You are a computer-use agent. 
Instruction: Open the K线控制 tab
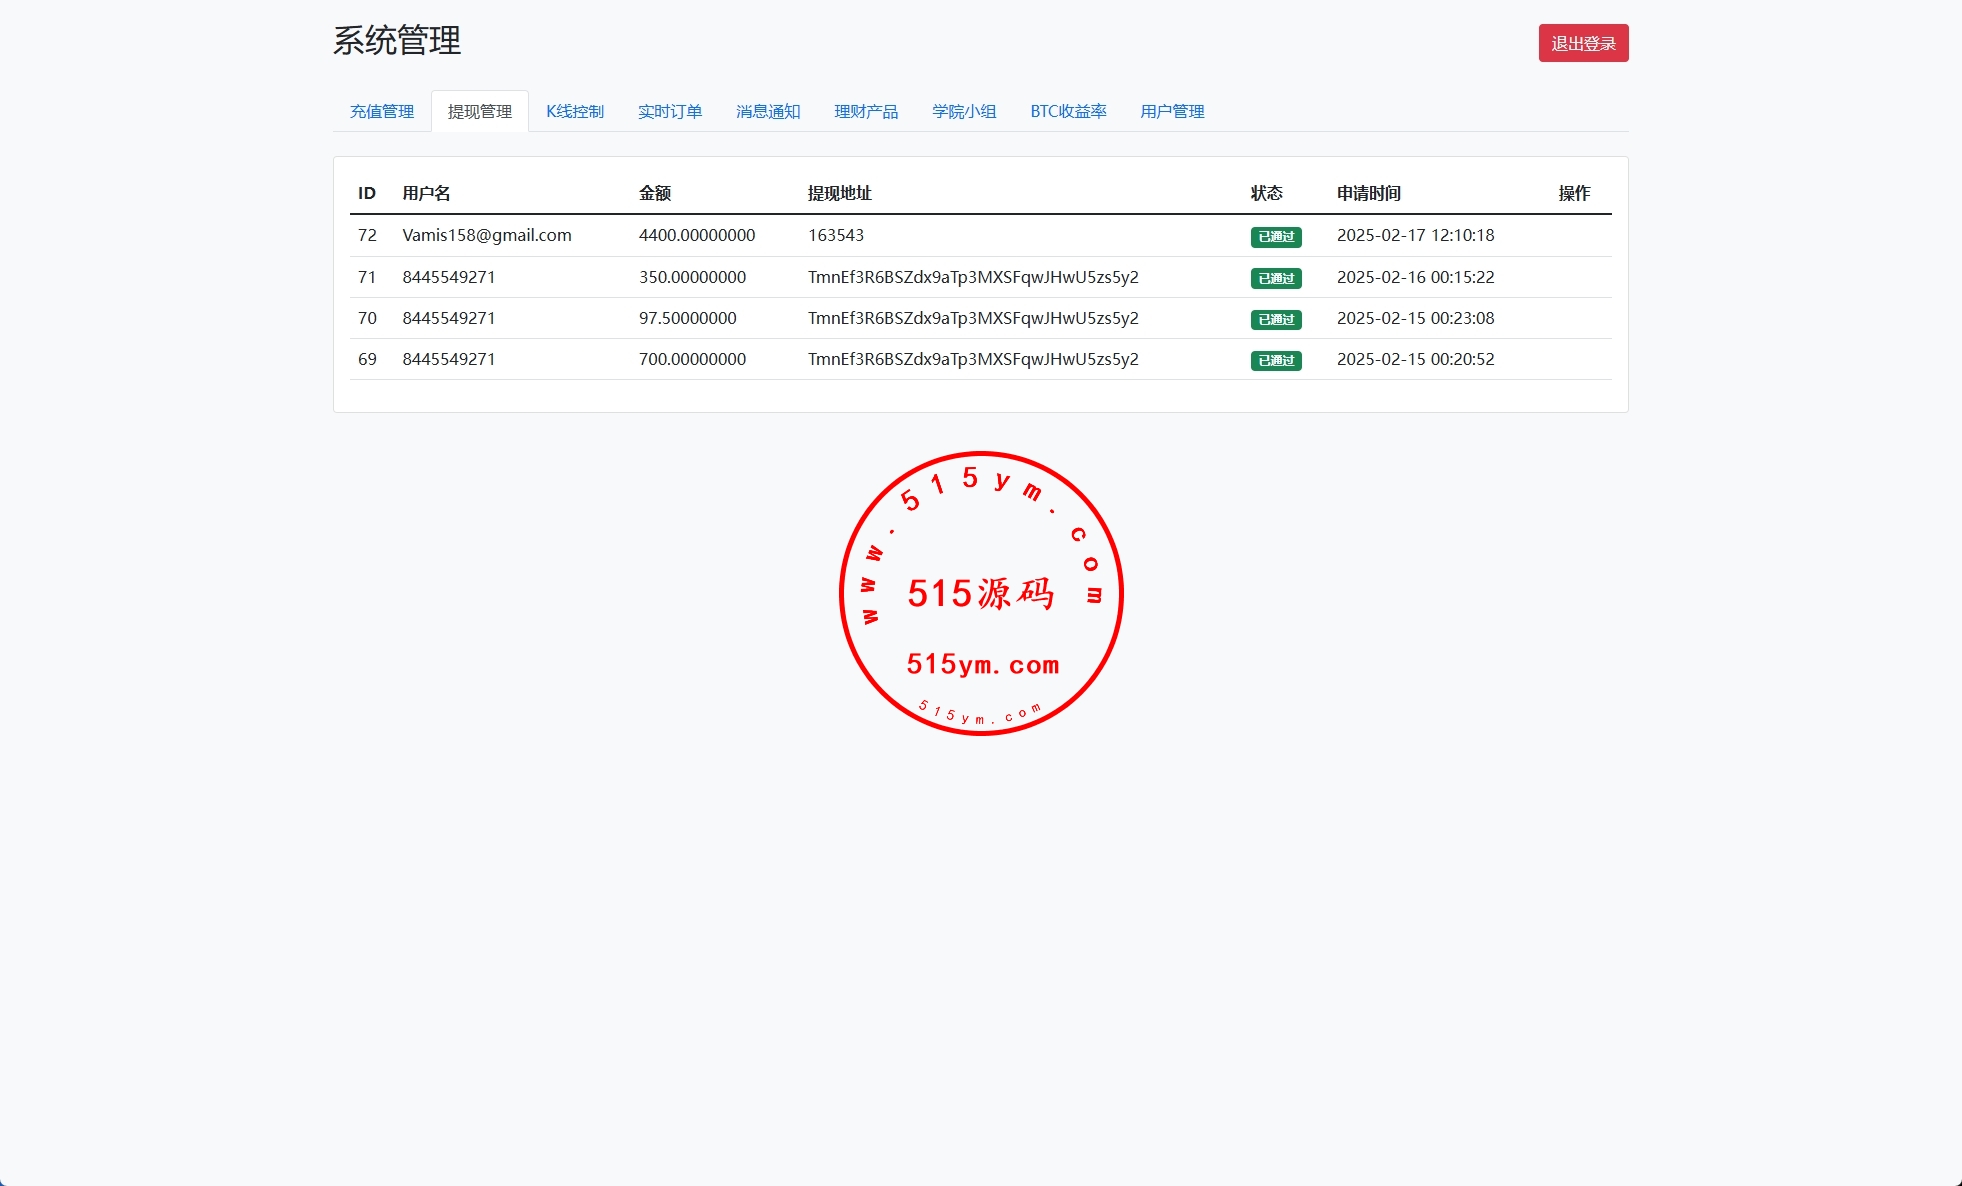(x=574, y=111)
